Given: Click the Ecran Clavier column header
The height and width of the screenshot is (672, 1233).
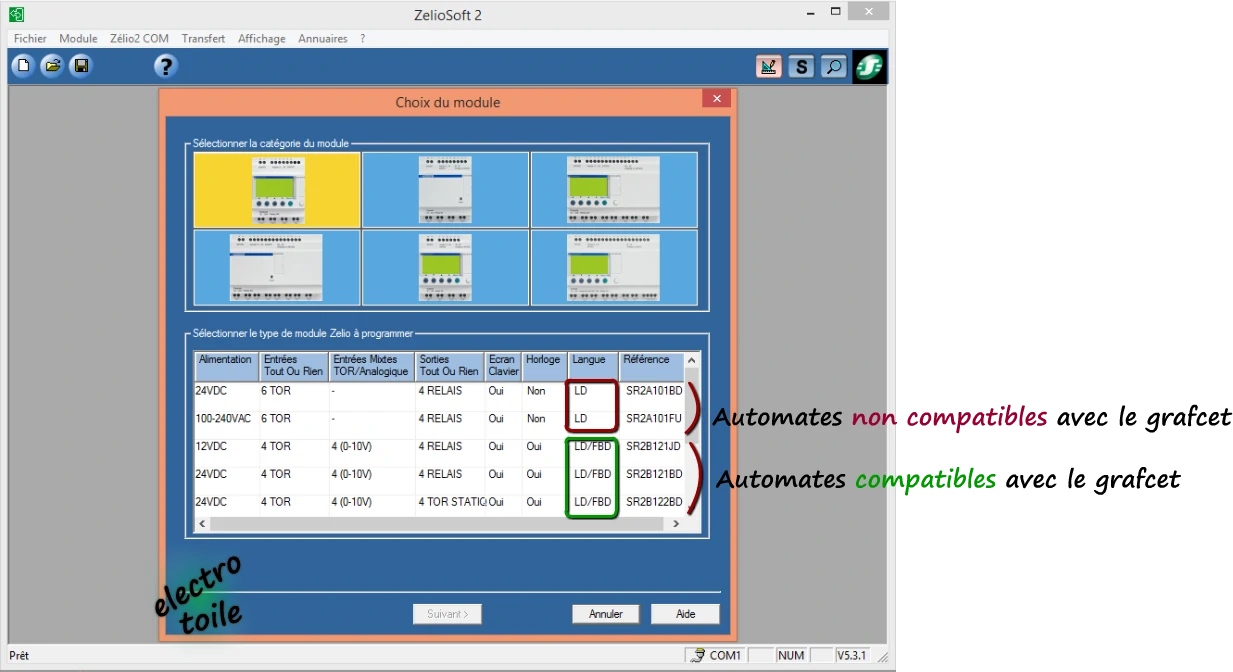Looking at the screenshot, I should (503, 366).
